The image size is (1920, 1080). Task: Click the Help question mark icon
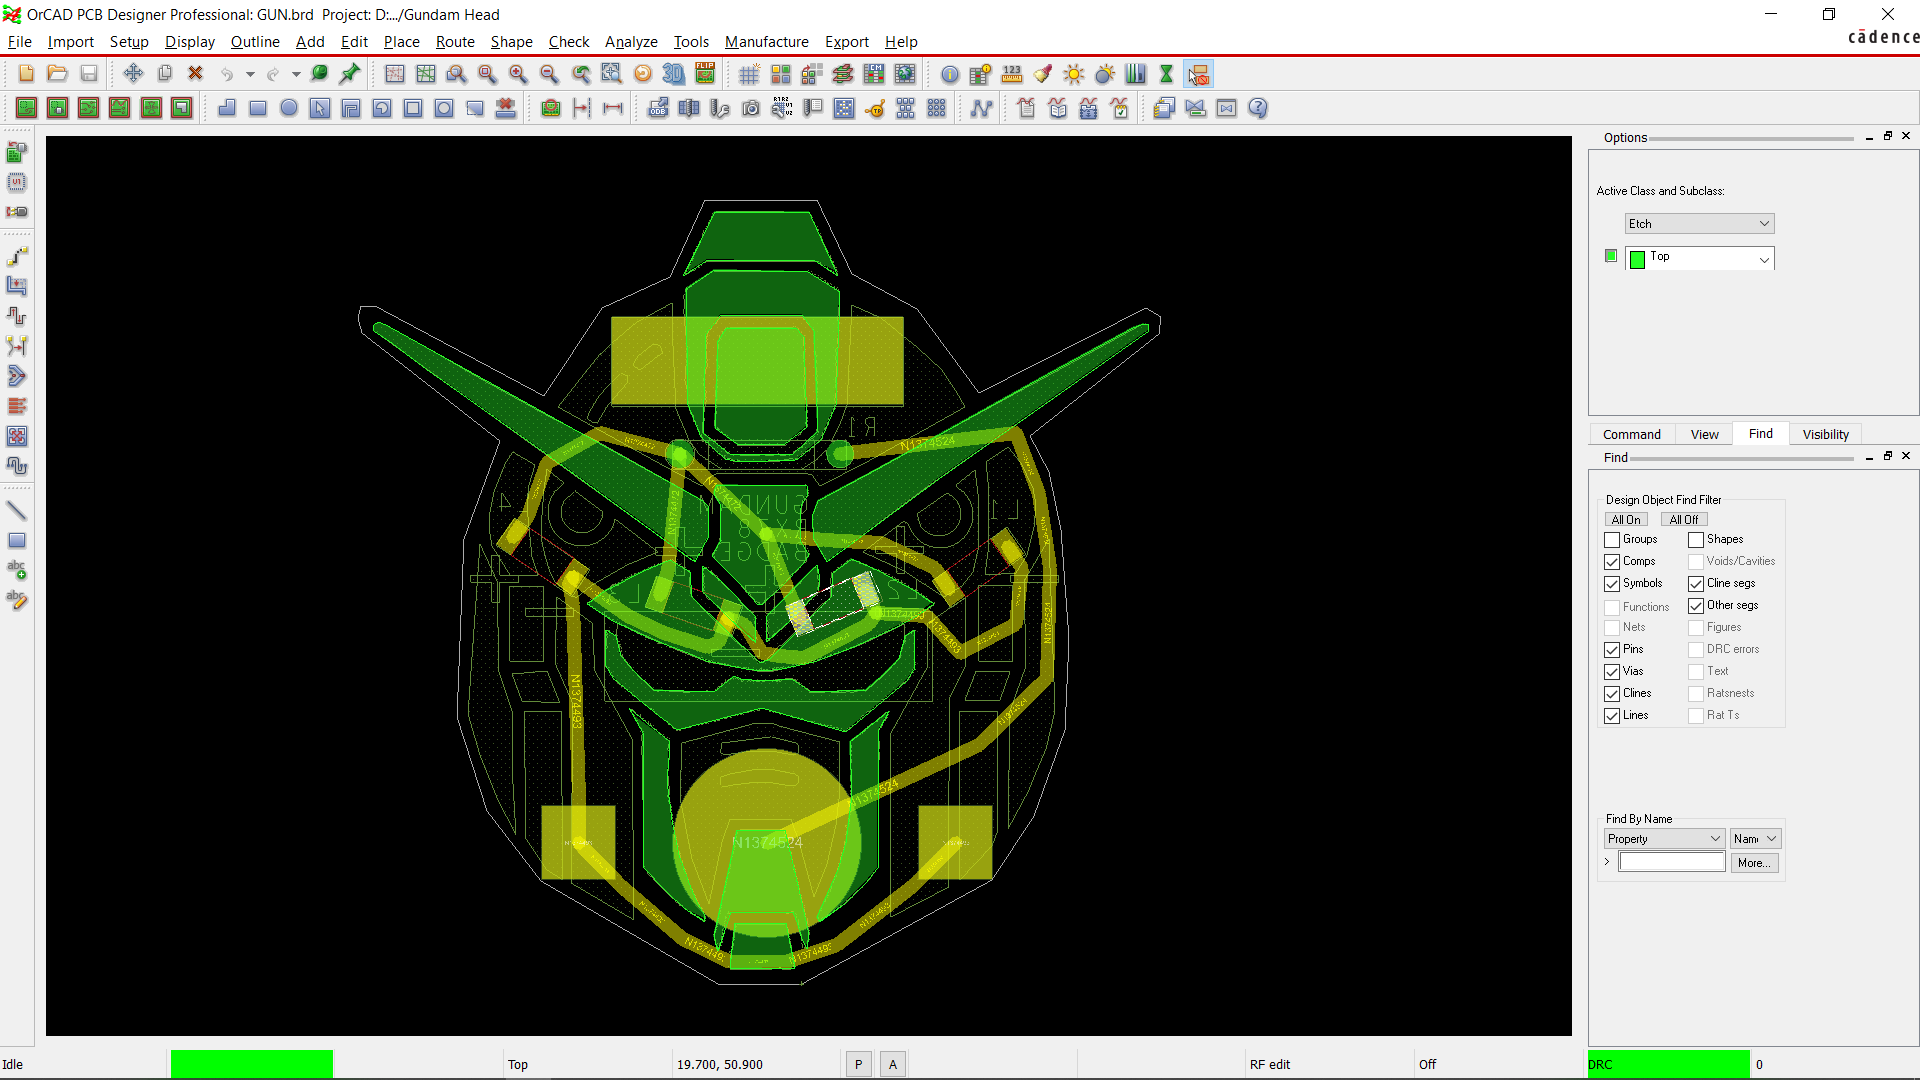[x=1258, y=108]
